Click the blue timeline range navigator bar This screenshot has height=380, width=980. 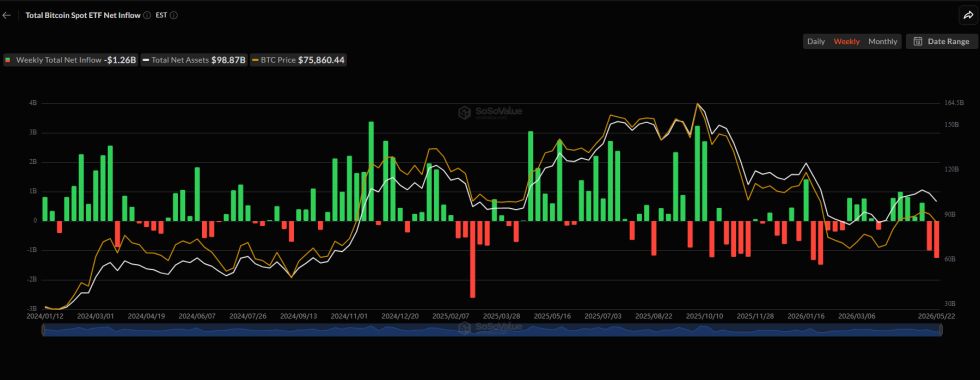pyautogui.click(x=491, y=330)
